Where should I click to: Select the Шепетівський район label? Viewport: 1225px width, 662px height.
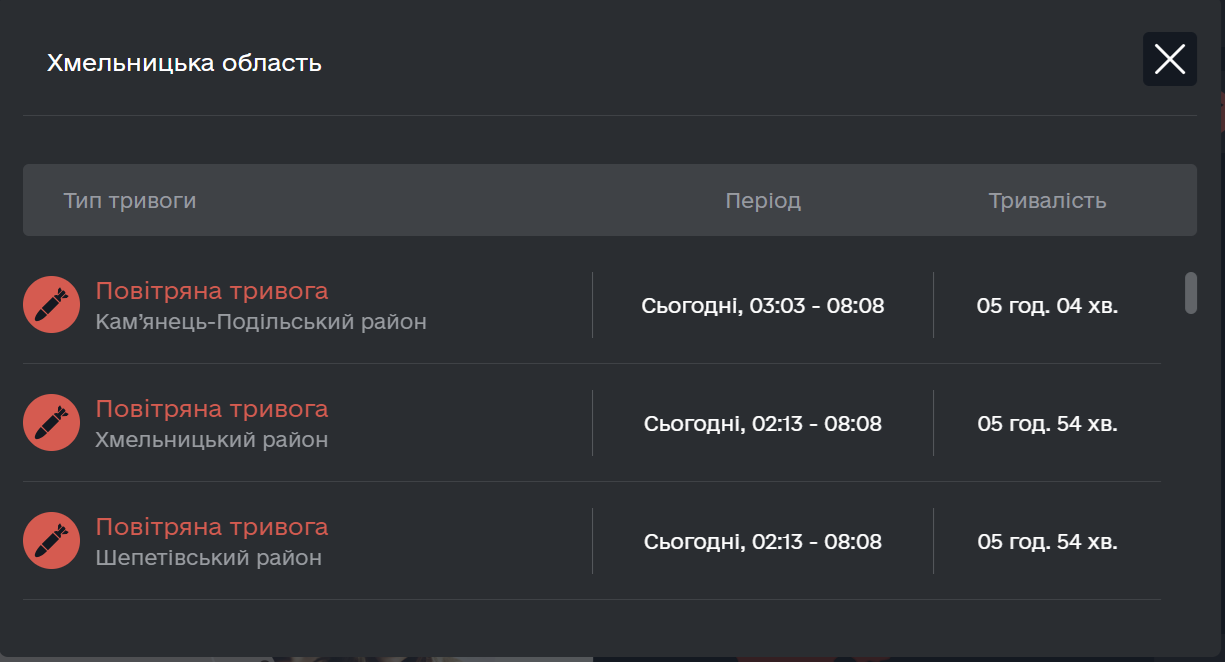click(209, 558)
